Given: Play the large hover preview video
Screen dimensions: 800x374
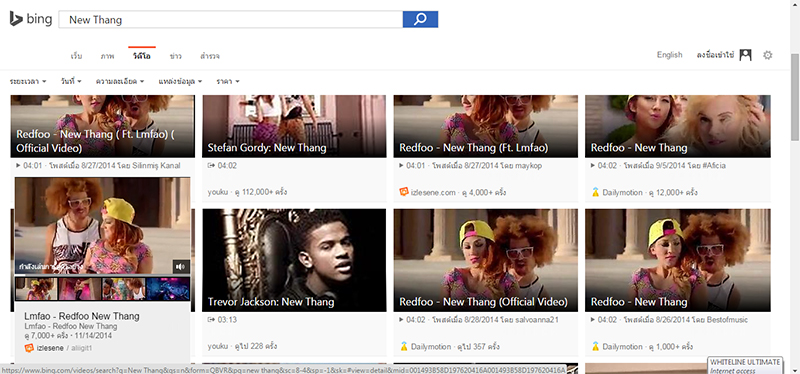Looking at the screenshot, I should click(103, 225).
